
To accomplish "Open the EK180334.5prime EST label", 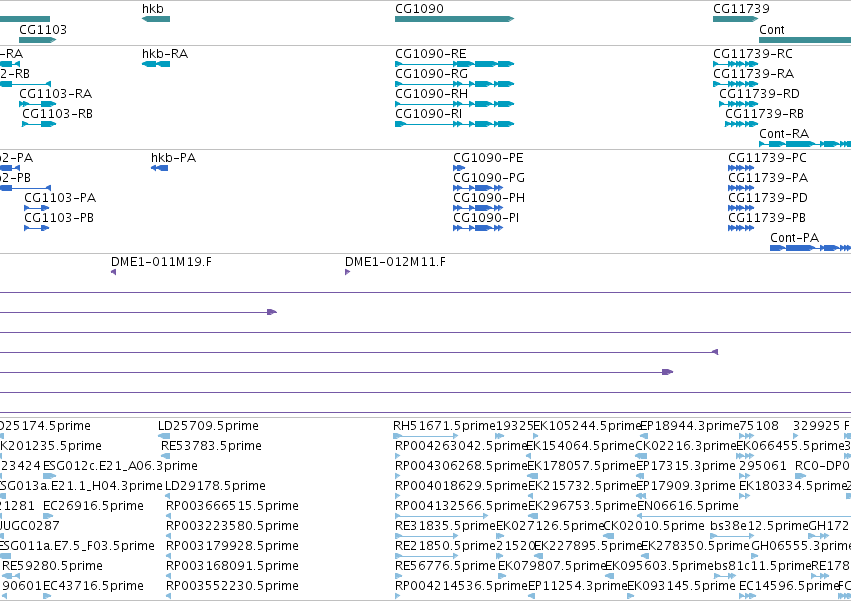I will tap(793, 486).
